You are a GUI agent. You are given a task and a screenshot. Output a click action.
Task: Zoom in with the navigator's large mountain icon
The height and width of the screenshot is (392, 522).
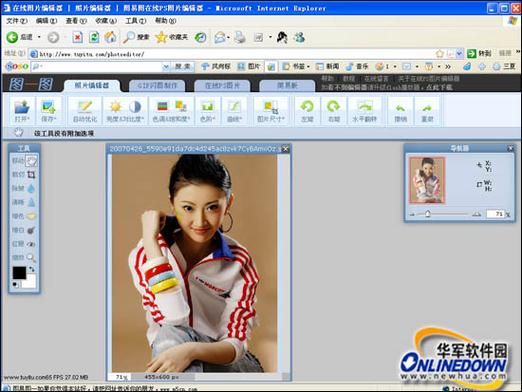tap(477, 214)
